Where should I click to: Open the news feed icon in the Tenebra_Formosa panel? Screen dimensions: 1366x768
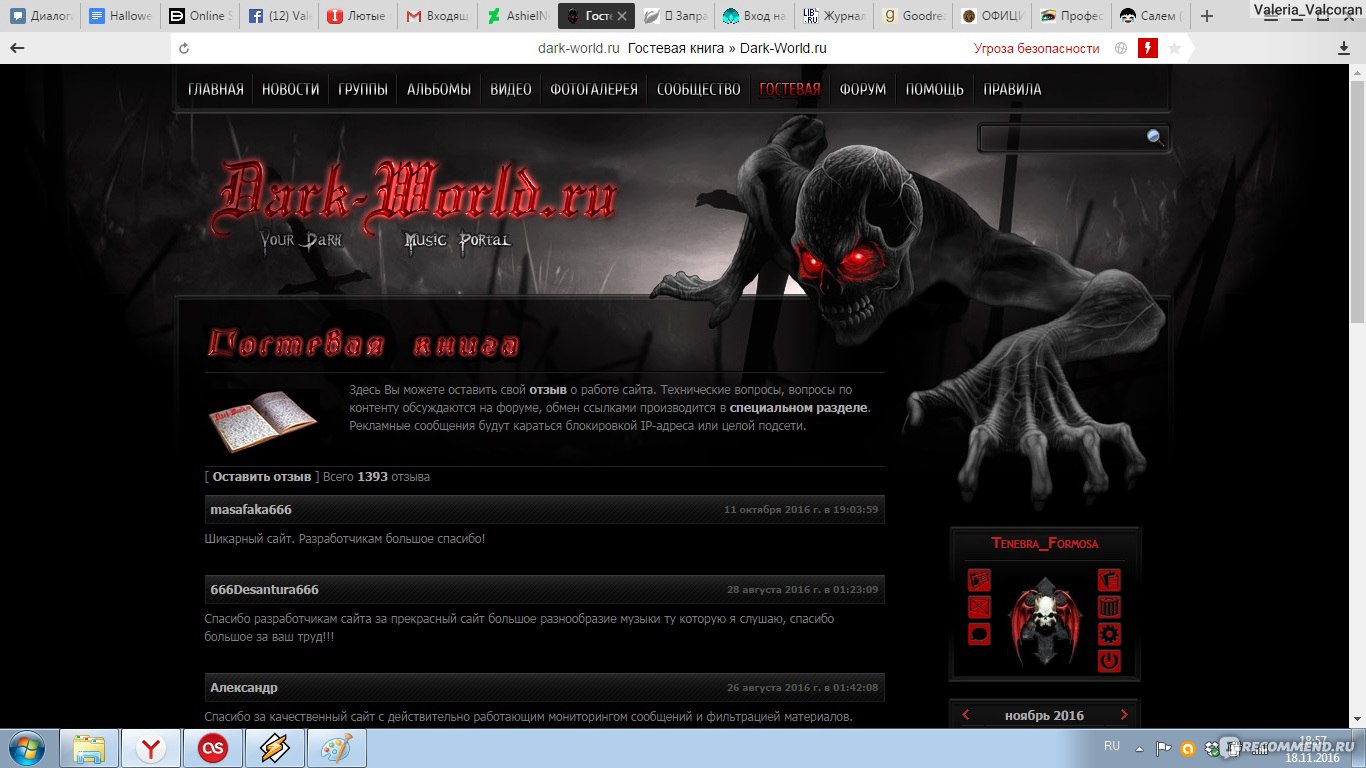click(979, 580)
